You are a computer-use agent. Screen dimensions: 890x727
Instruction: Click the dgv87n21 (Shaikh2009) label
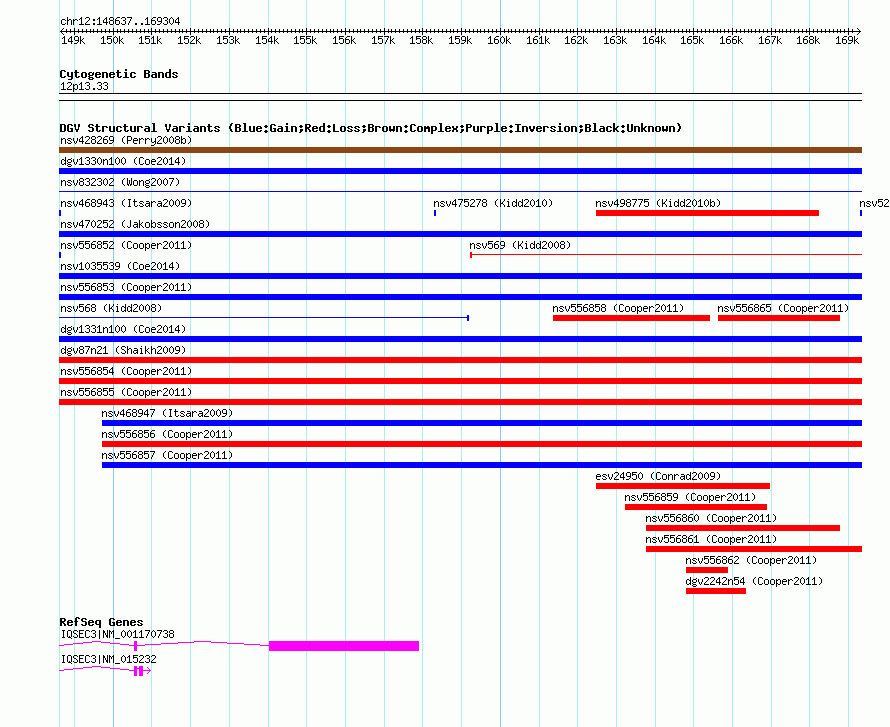(x=123, y=350)
